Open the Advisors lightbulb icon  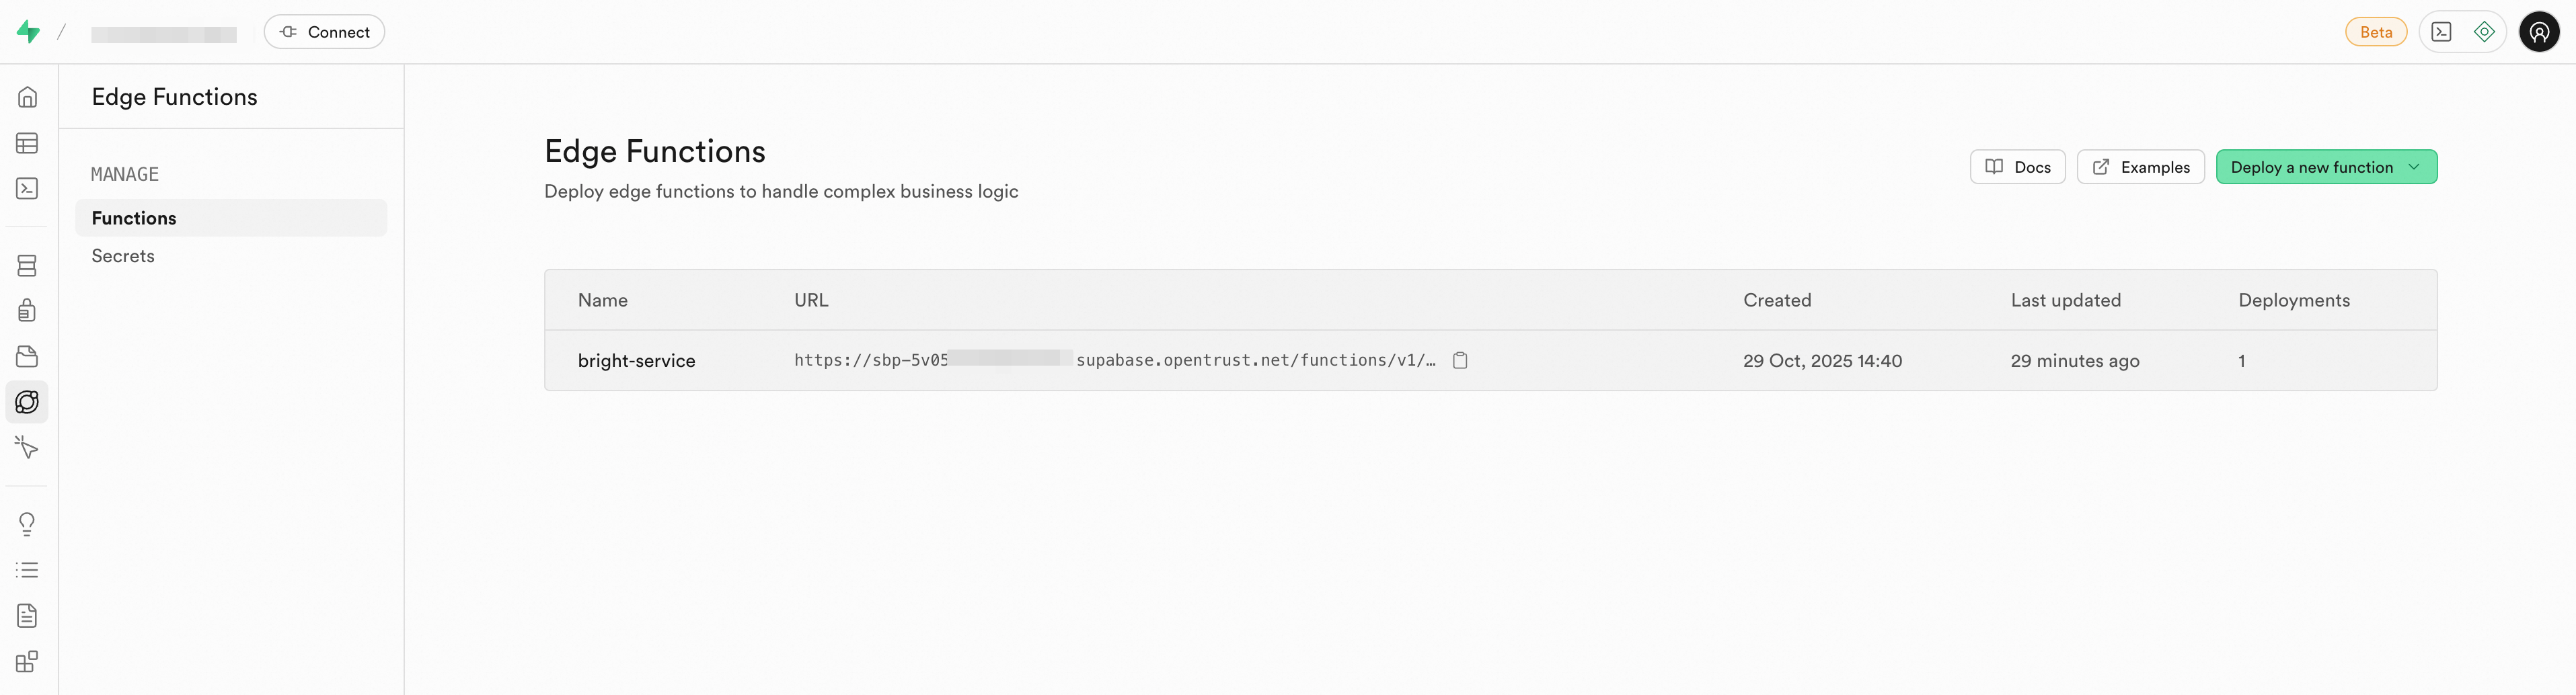click(27, 524)
